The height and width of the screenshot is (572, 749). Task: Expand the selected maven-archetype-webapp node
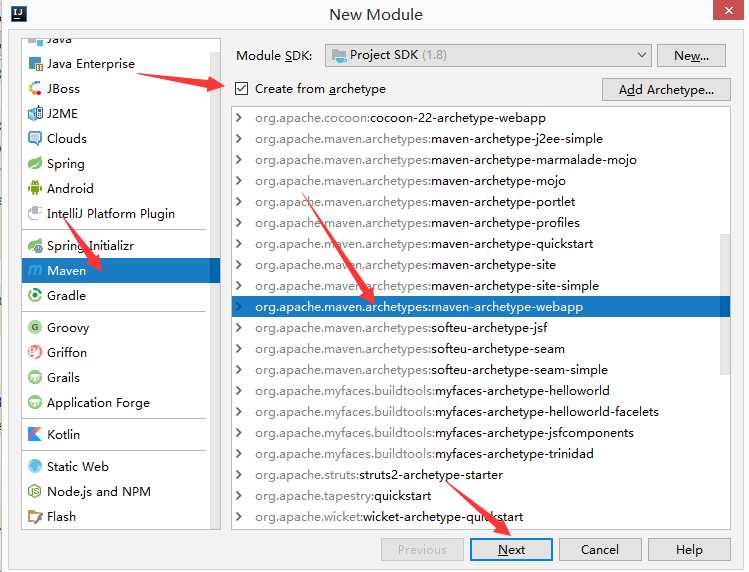(x=239, y=307)
